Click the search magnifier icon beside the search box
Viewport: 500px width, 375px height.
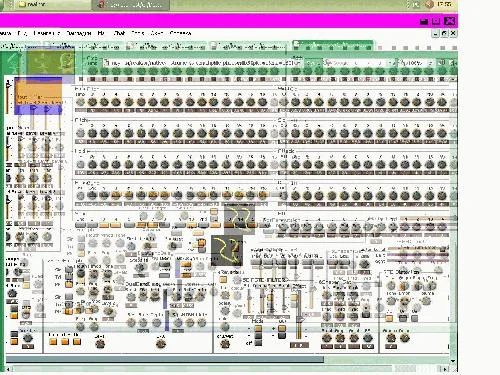click(328, 62)
